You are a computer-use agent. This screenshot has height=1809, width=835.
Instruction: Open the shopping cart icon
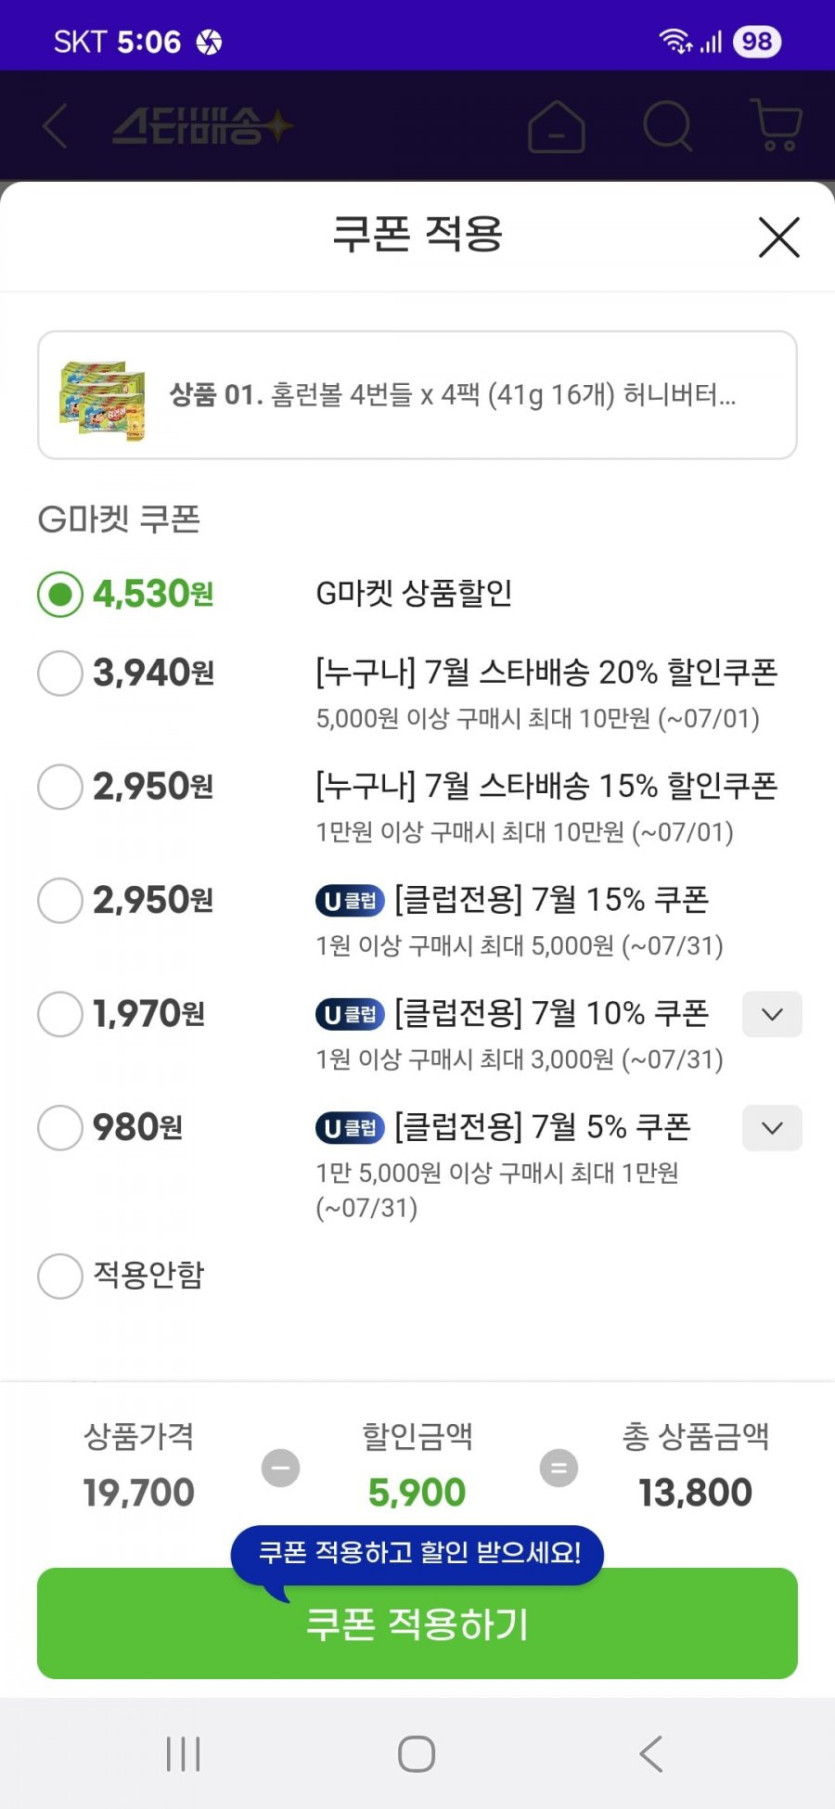776,126
